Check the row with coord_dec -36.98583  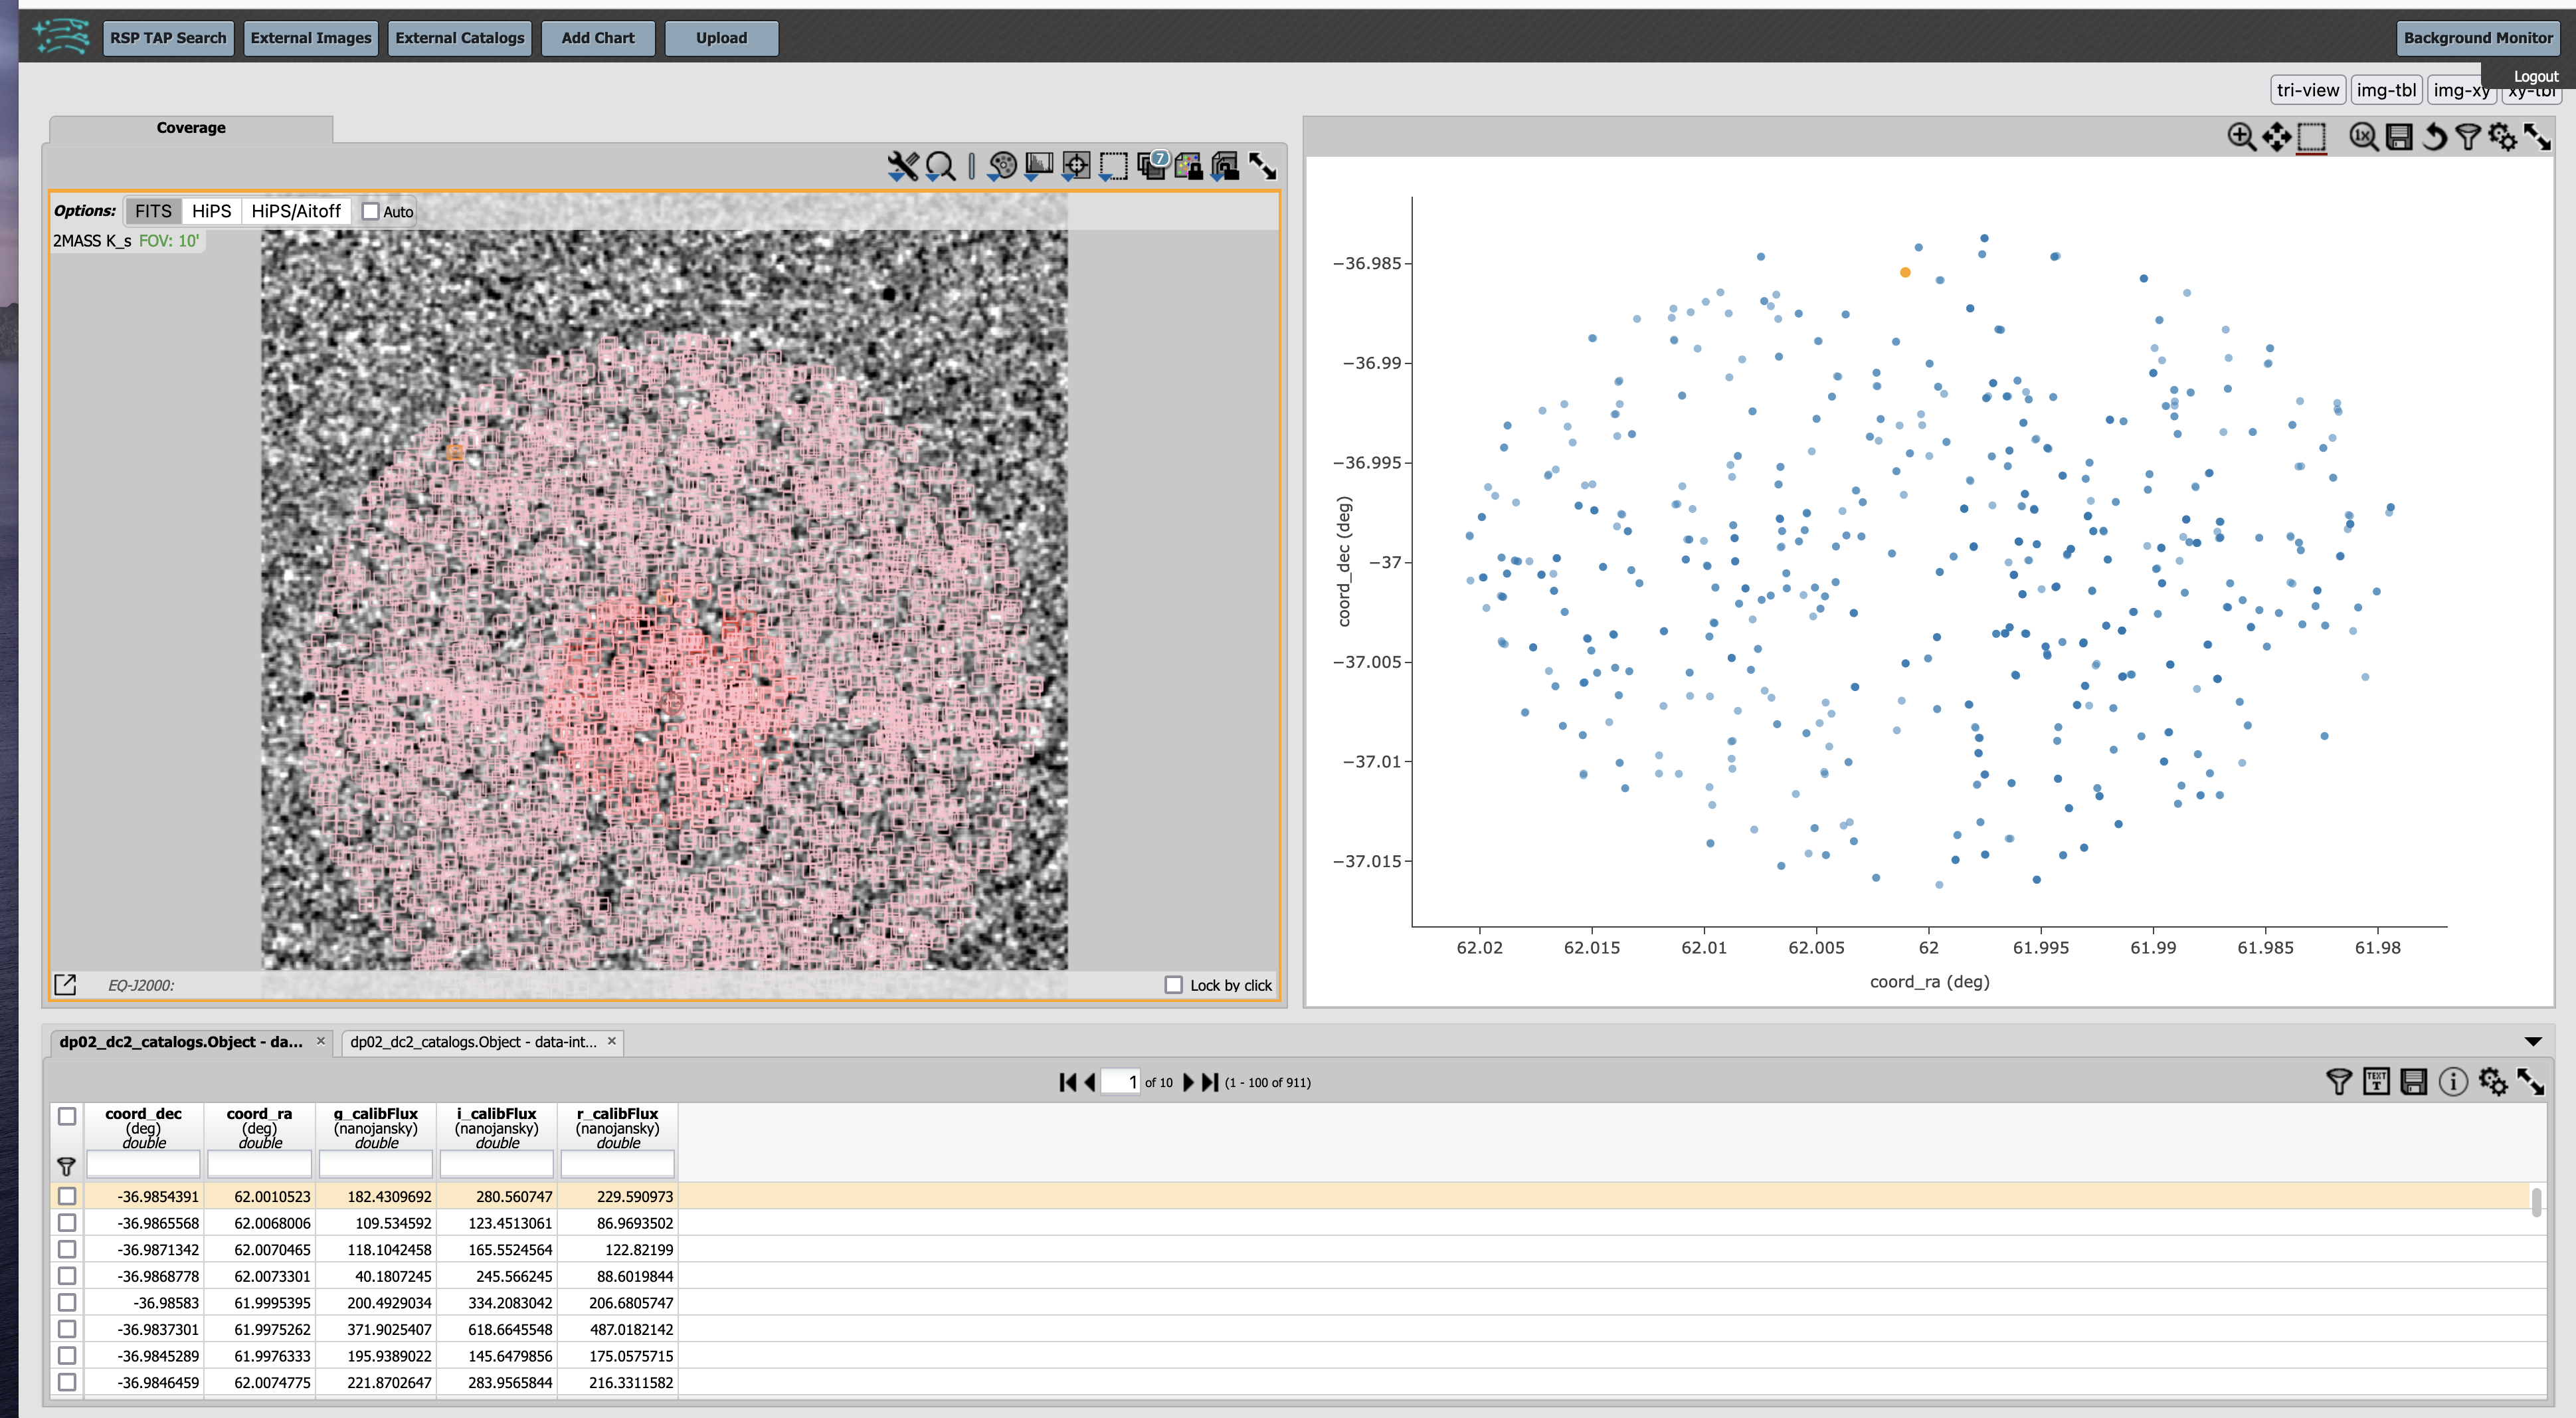(67, 1302)
